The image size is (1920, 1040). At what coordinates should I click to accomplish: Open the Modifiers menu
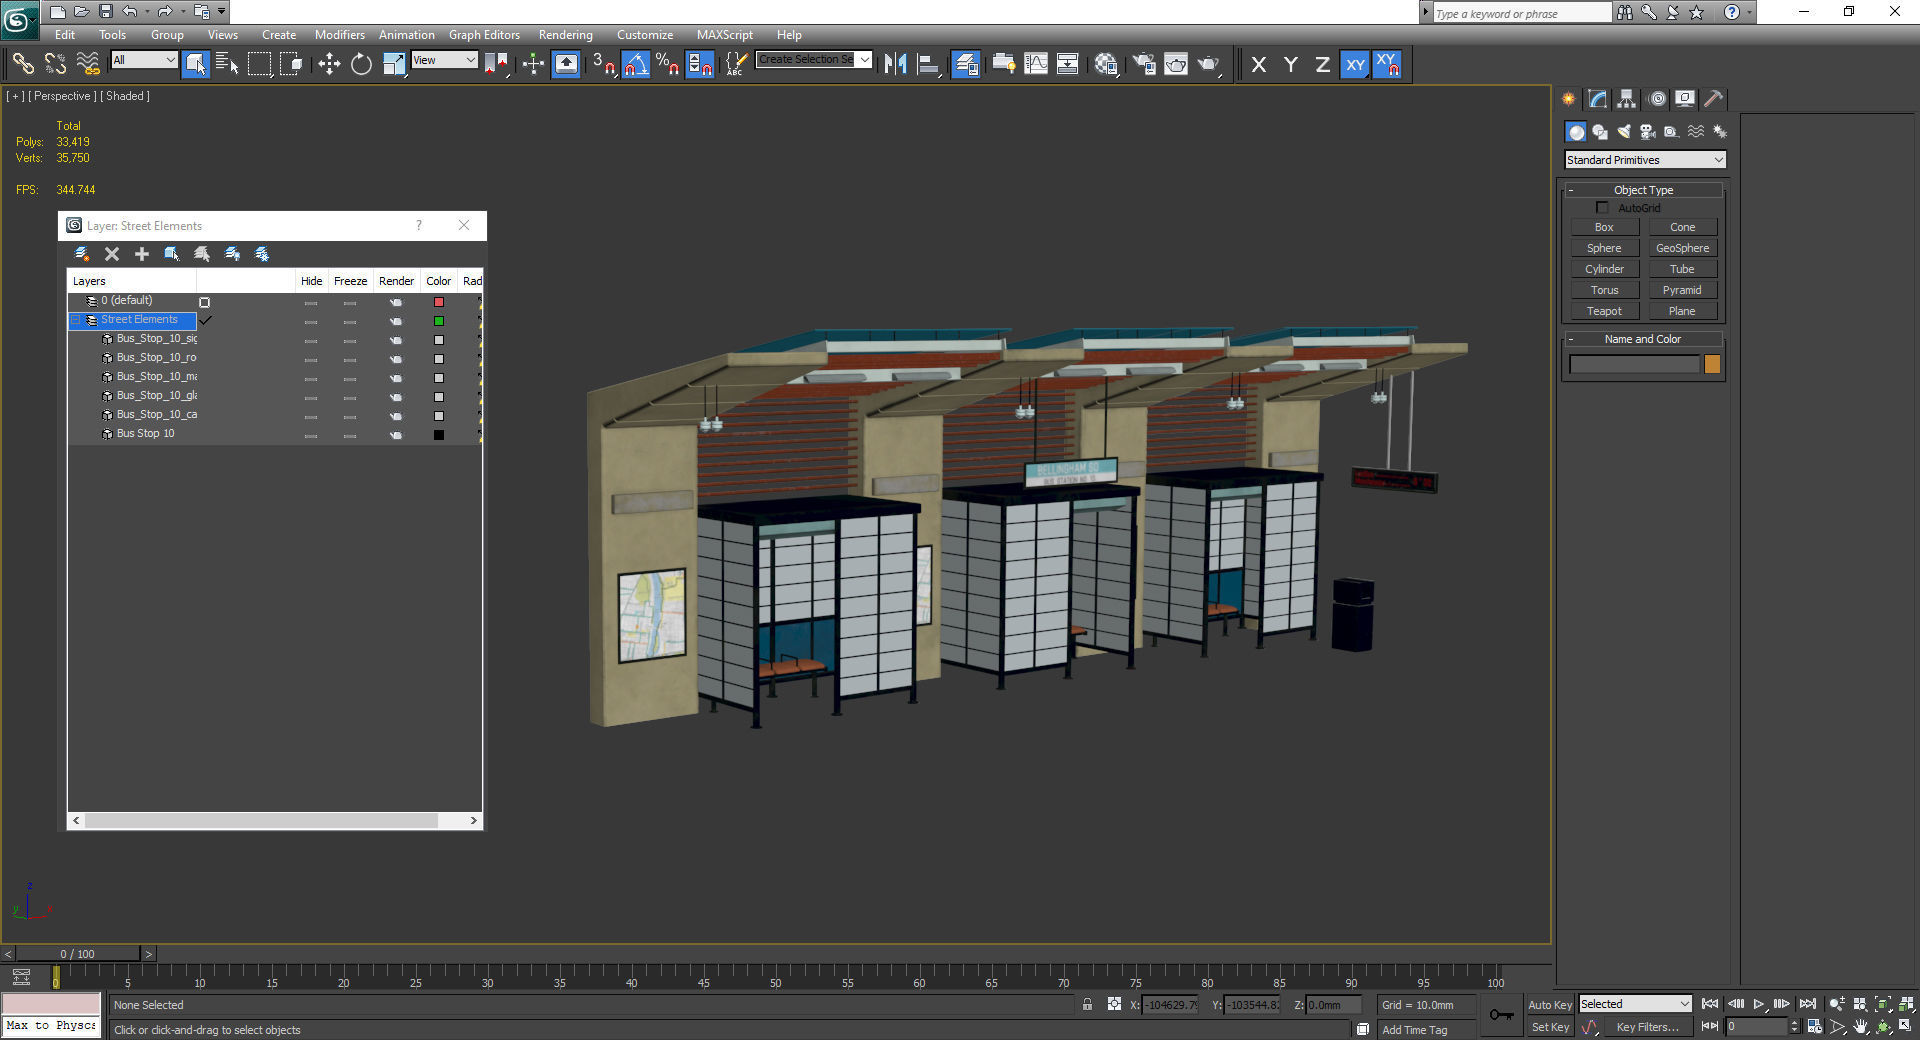point(340,34)
